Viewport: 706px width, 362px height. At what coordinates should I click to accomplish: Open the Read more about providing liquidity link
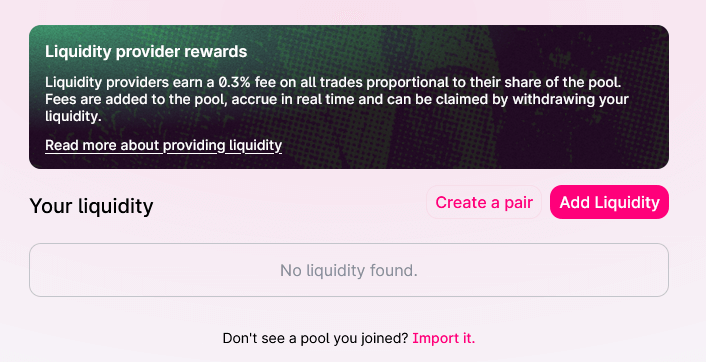[x=163, y=145]
